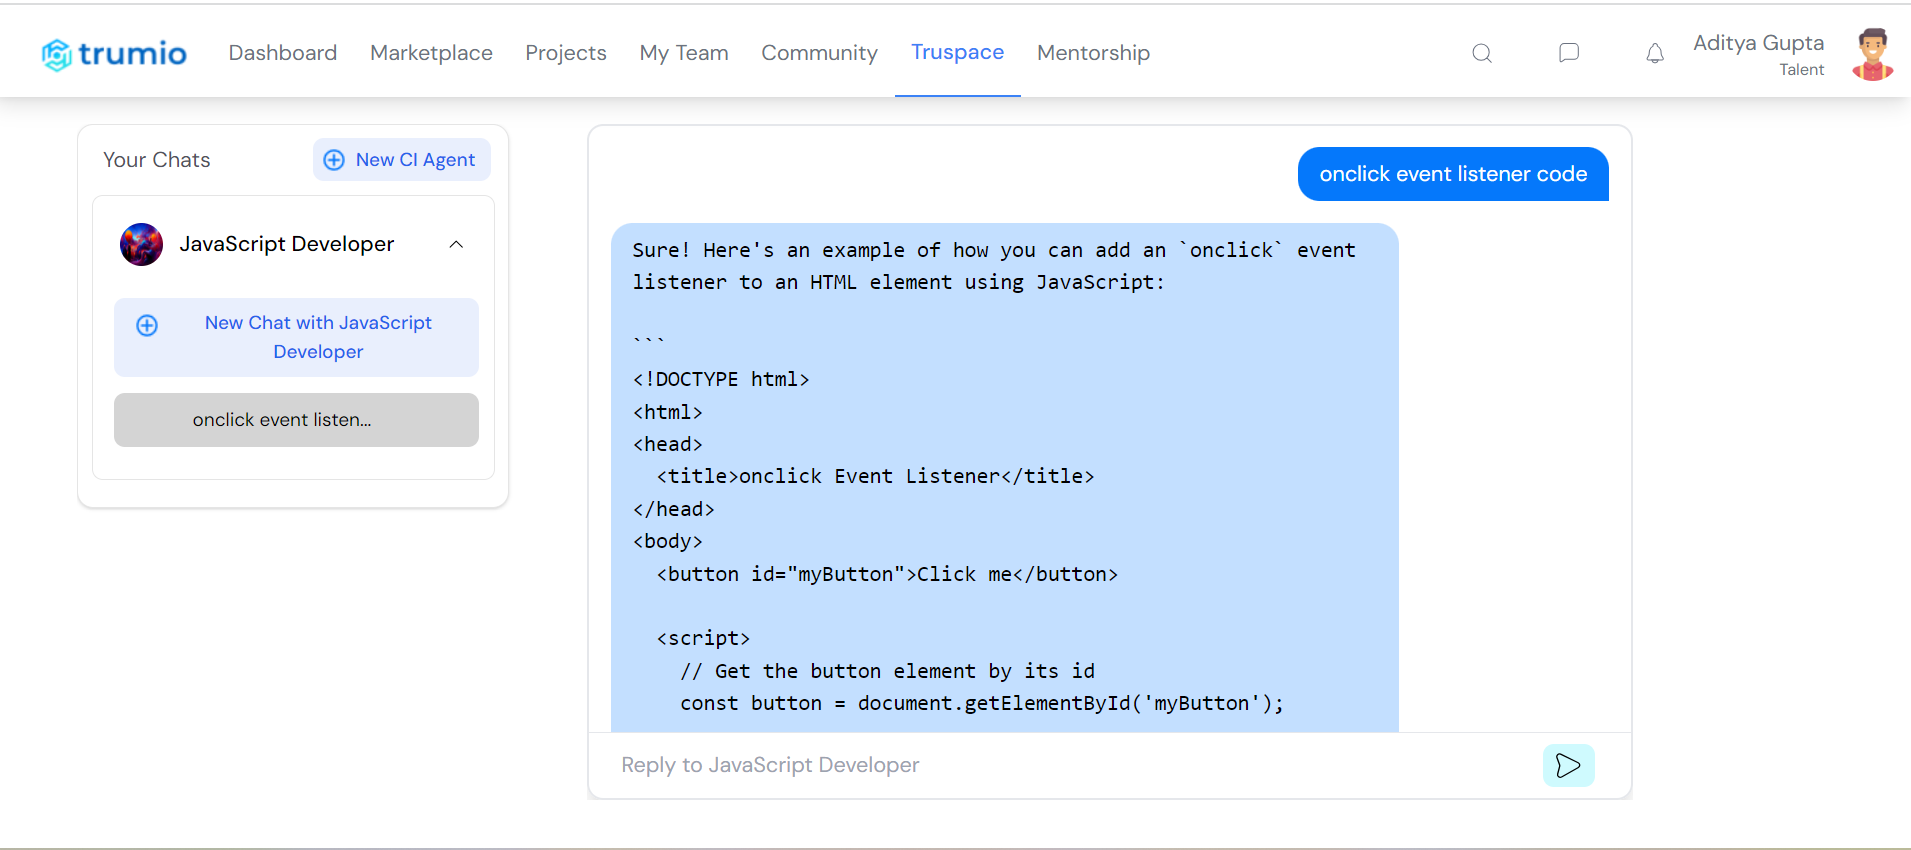Click the '<title>onclick Event Listener</title>' line

pyautogui.click(x=875, y=477)
